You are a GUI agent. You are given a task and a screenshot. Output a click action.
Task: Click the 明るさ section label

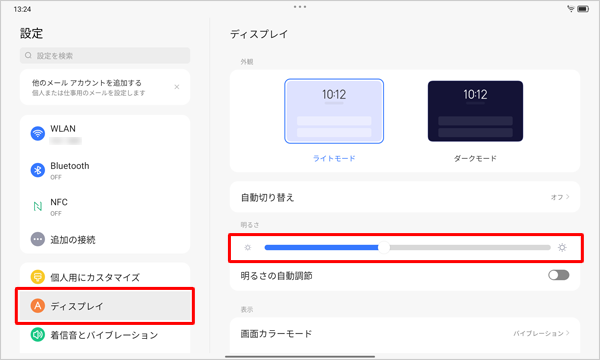pyautogui.click(x=250, y=225)
